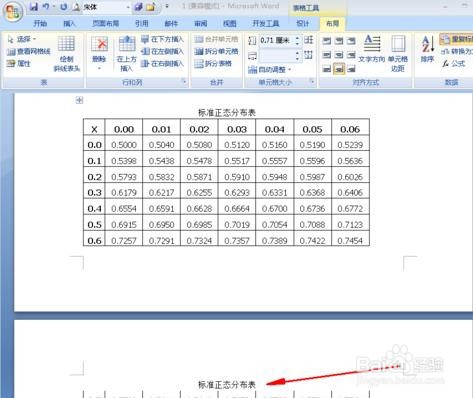
Task: Click 在右侧插入 (Insert Right)
Action: (x=162, y=63)
